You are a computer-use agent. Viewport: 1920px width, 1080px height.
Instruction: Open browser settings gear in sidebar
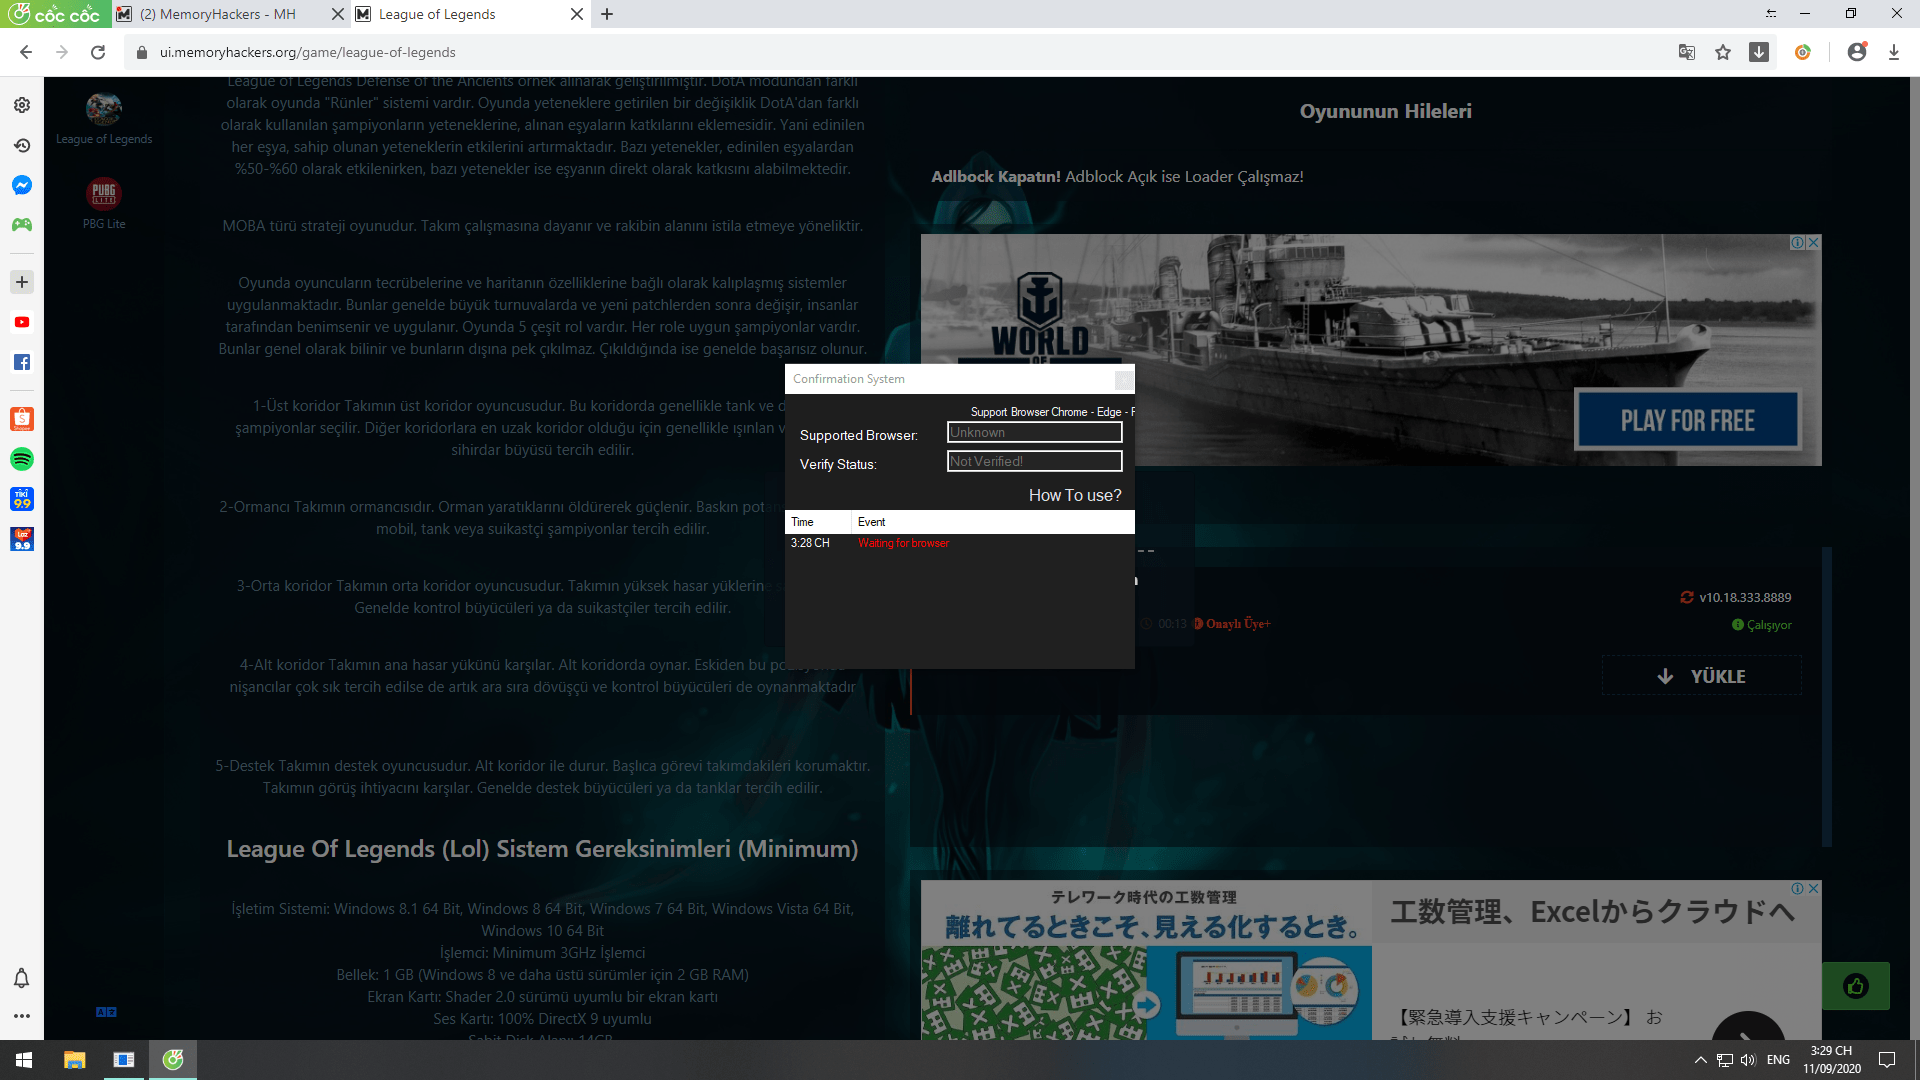22,105
